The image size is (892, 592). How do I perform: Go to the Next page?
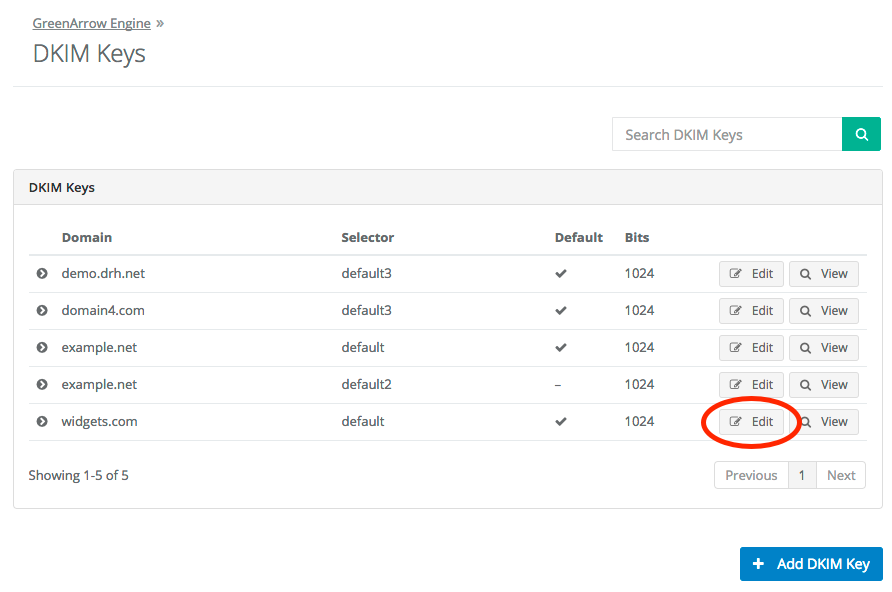[x=841, y=475]
